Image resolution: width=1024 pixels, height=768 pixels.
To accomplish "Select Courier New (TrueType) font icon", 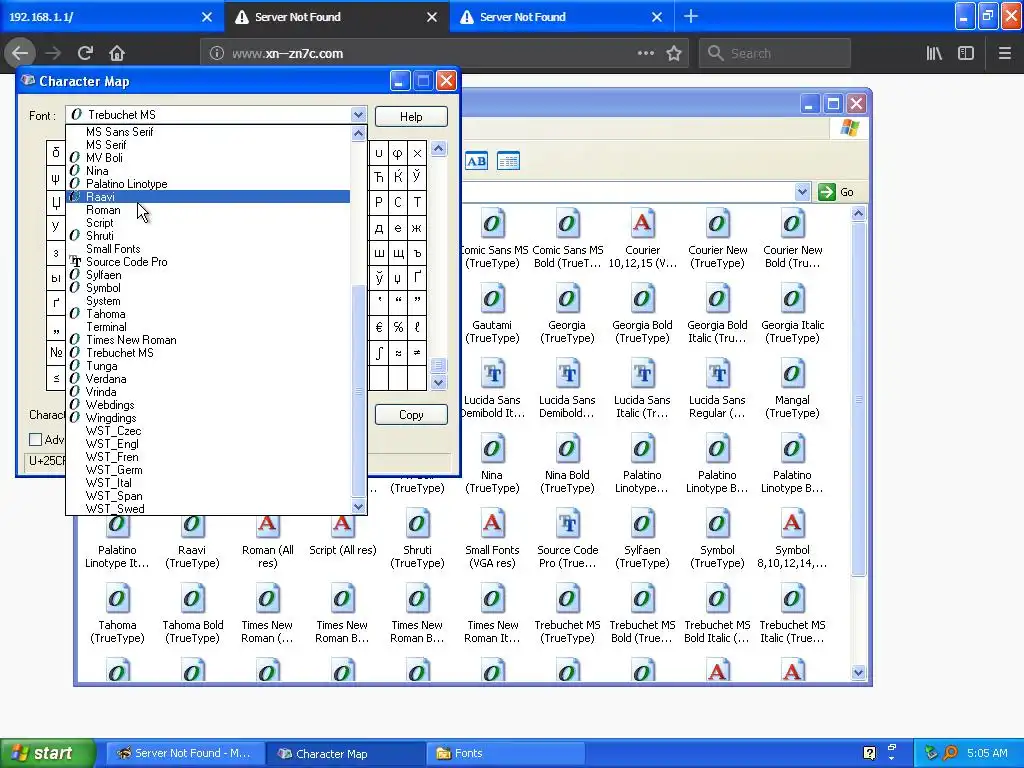I will point(717,239).
